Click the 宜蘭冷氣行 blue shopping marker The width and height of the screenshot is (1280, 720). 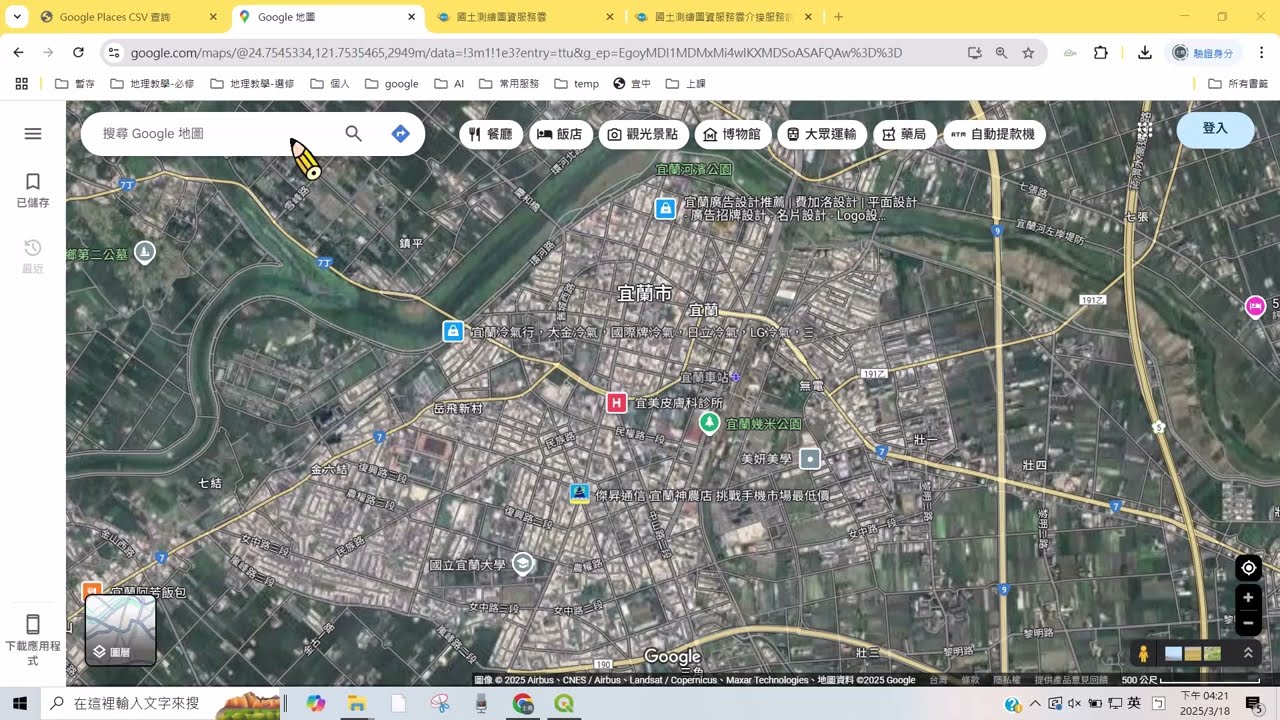[453, 331]
